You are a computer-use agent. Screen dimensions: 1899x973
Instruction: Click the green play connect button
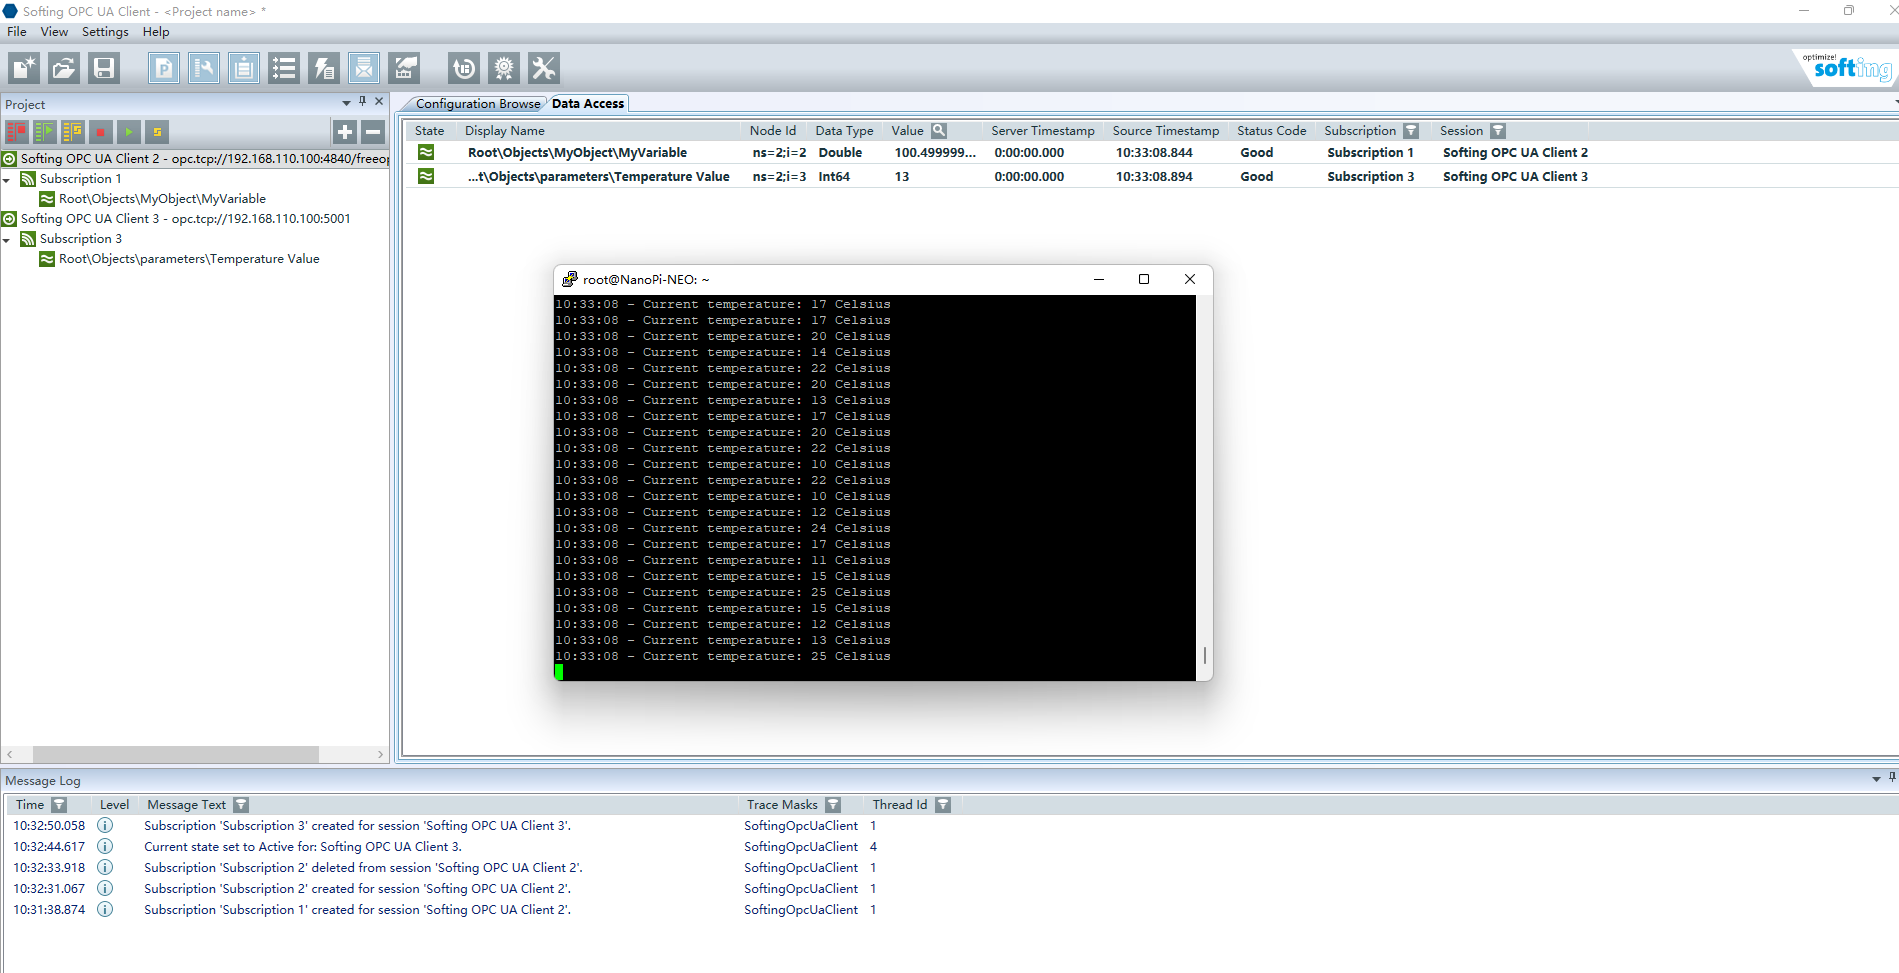(x=129, y=132)
